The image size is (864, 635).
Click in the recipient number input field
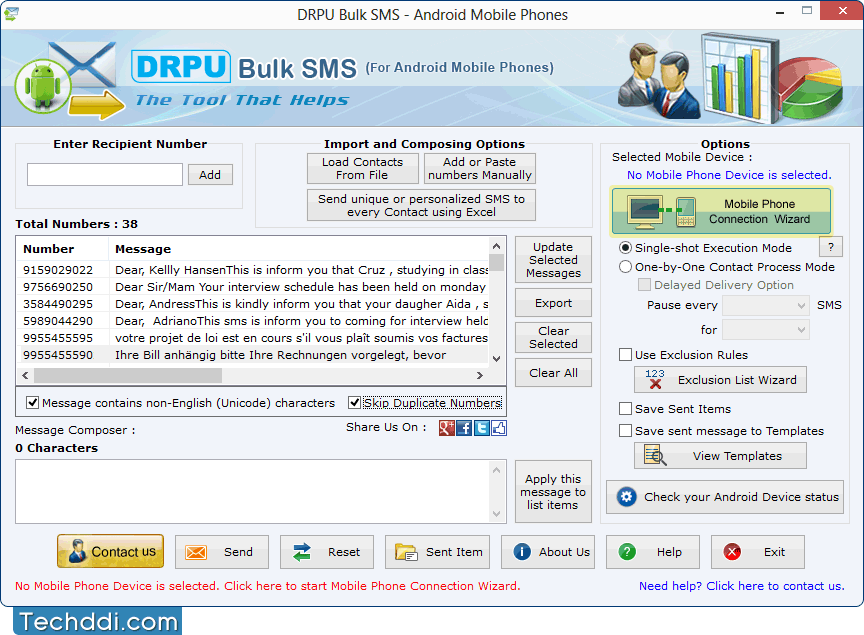(x=105, y=174)
